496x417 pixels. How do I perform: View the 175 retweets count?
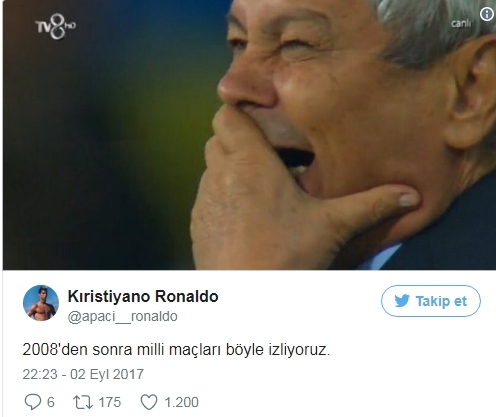pyautogui.click(x=110, y=402)
